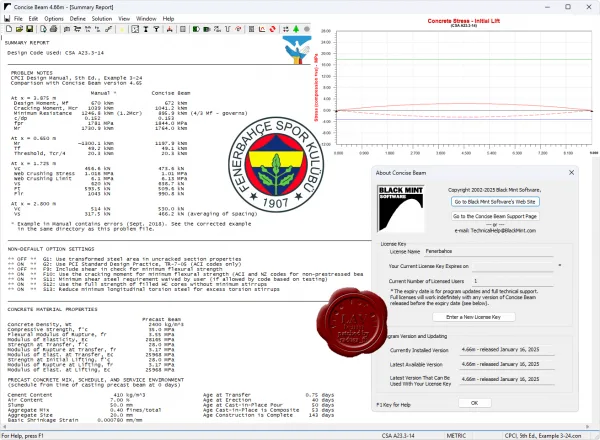Click Go to Black Mint Software's Web Site
600x440 pixels.
[495, 202]
